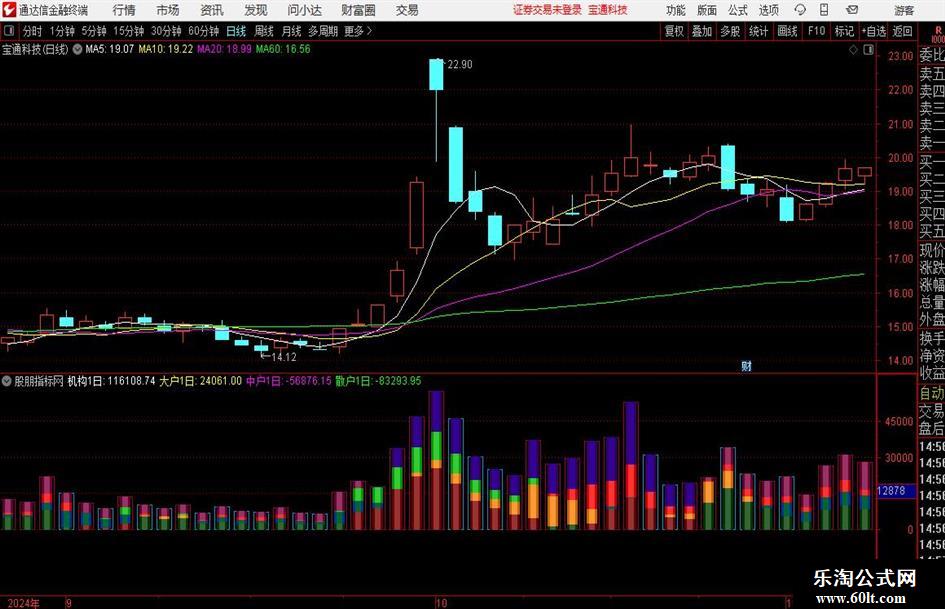Screen dimensions: 945x609
Task: Expand the 更多 periods chevron
Action: [369, 31]
